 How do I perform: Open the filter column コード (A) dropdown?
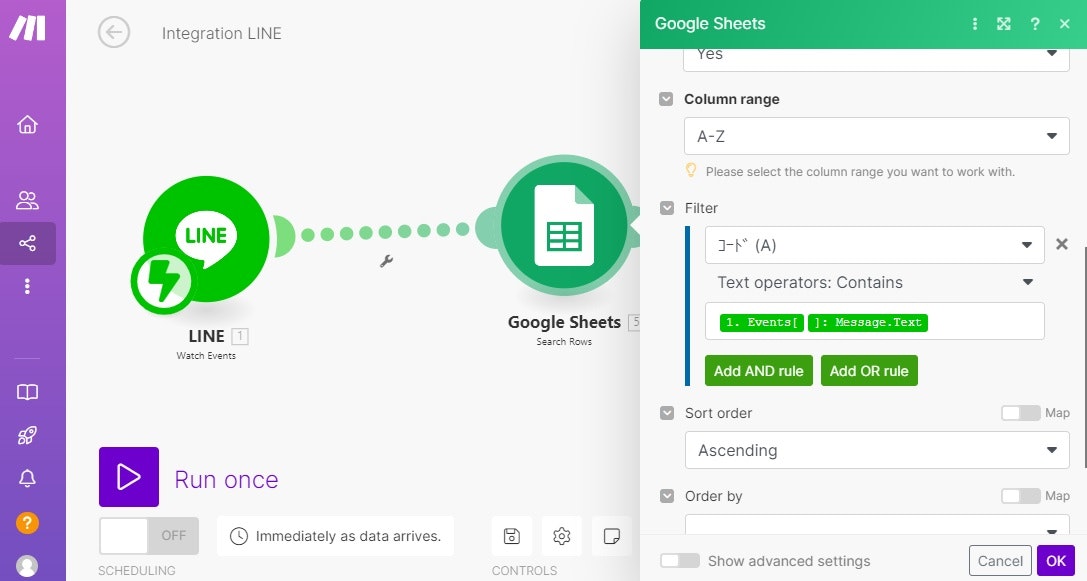coord(874,245)
